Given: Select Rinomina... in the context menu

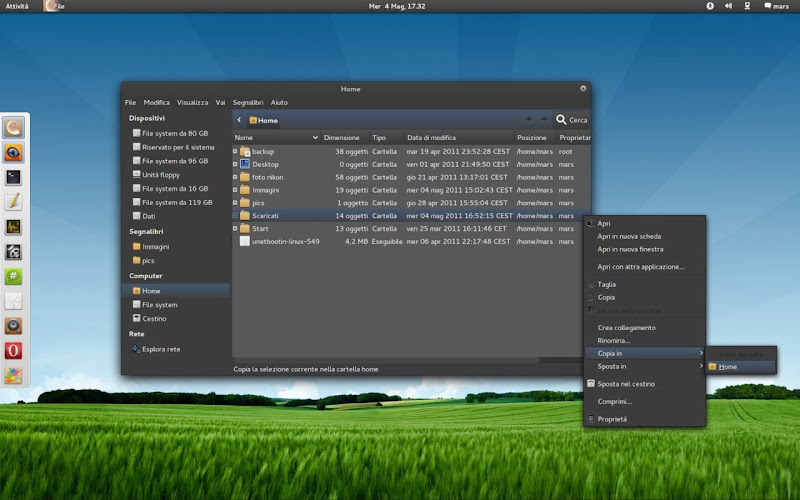Looking at the screenshot, I should click(614, 340).
